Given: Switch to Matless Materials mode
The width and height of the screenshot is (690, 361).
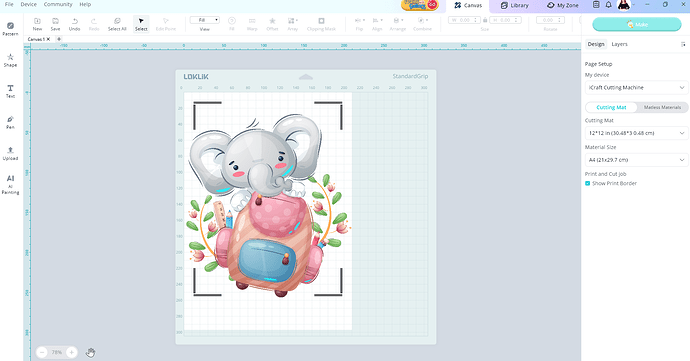Looking at the screenshot, I should tap(662, 107).
